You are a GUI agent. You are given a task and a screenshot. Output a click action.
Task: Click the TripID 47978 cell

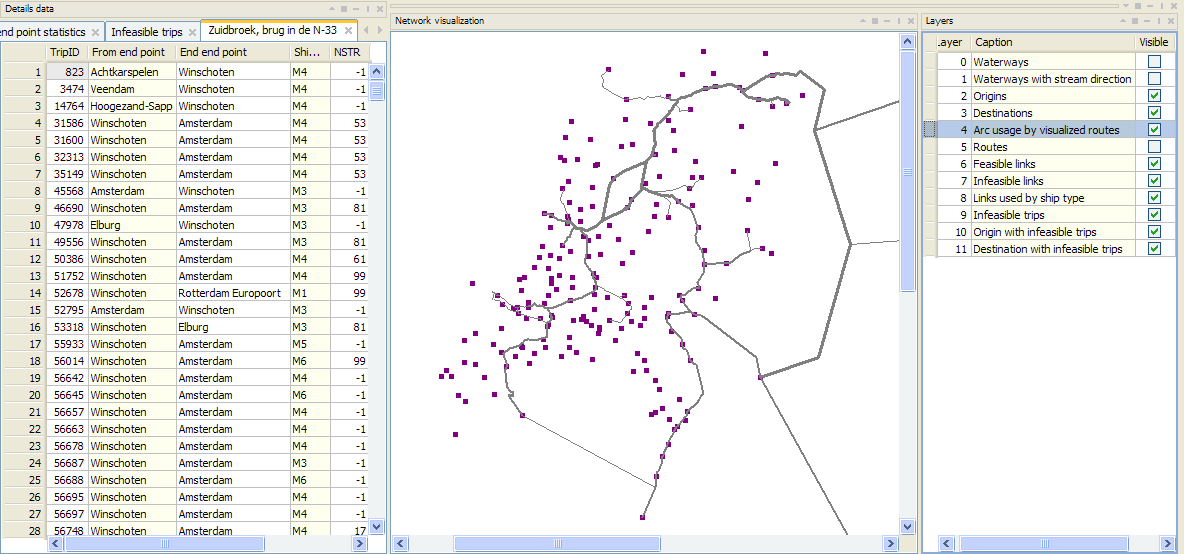coord(66,225)
